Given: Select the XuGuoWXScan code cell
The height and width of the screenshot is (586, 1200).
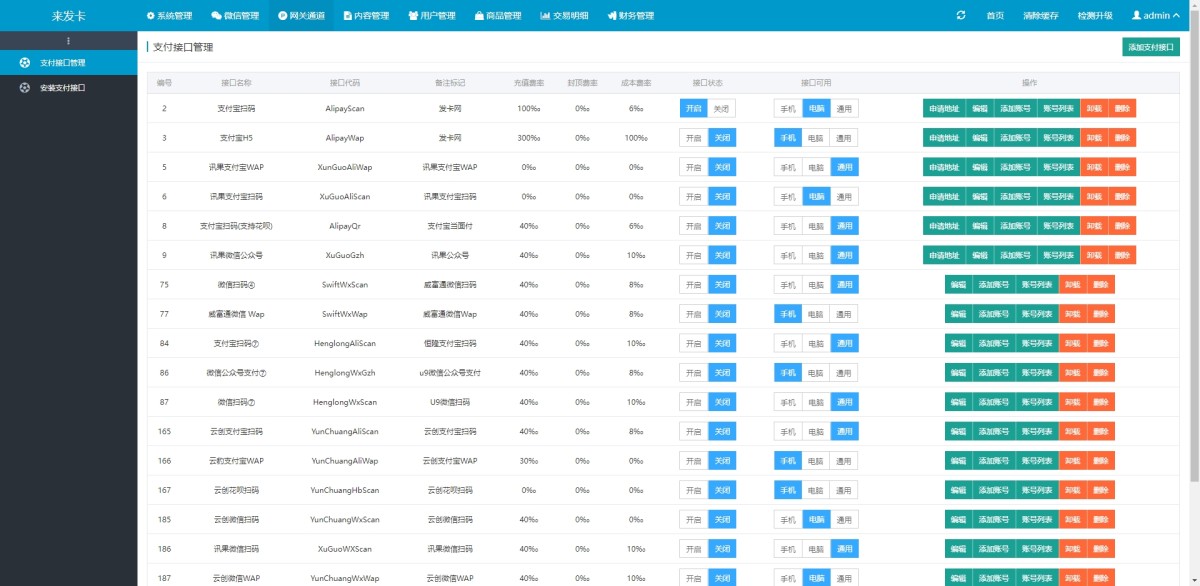Looking at the screenshot, I should coord(345,548).
